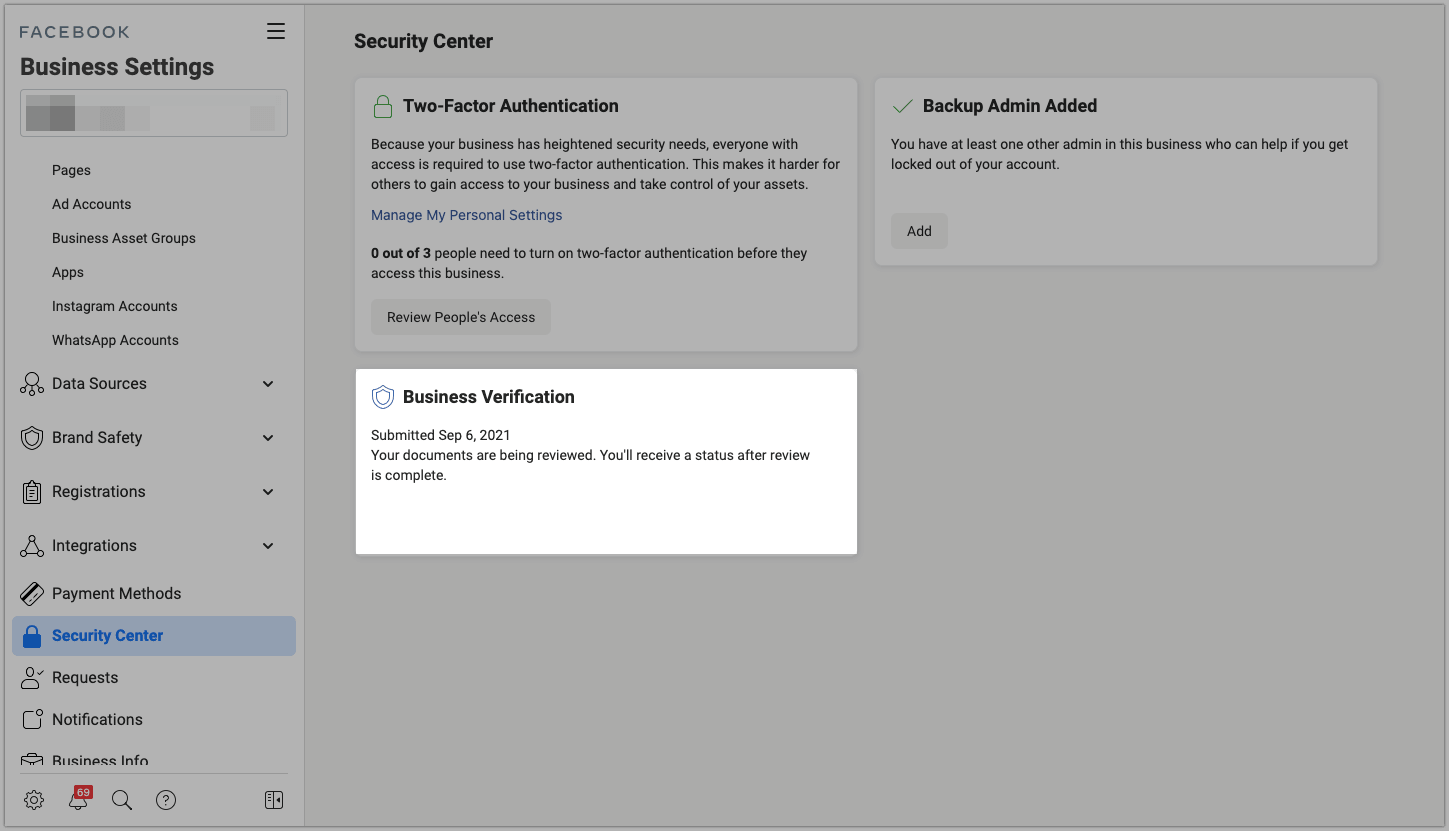The height and width of the screenshot is (831, 1449).
Task: Click the Business Verification shield icon
Action: (x=382, y=397)
